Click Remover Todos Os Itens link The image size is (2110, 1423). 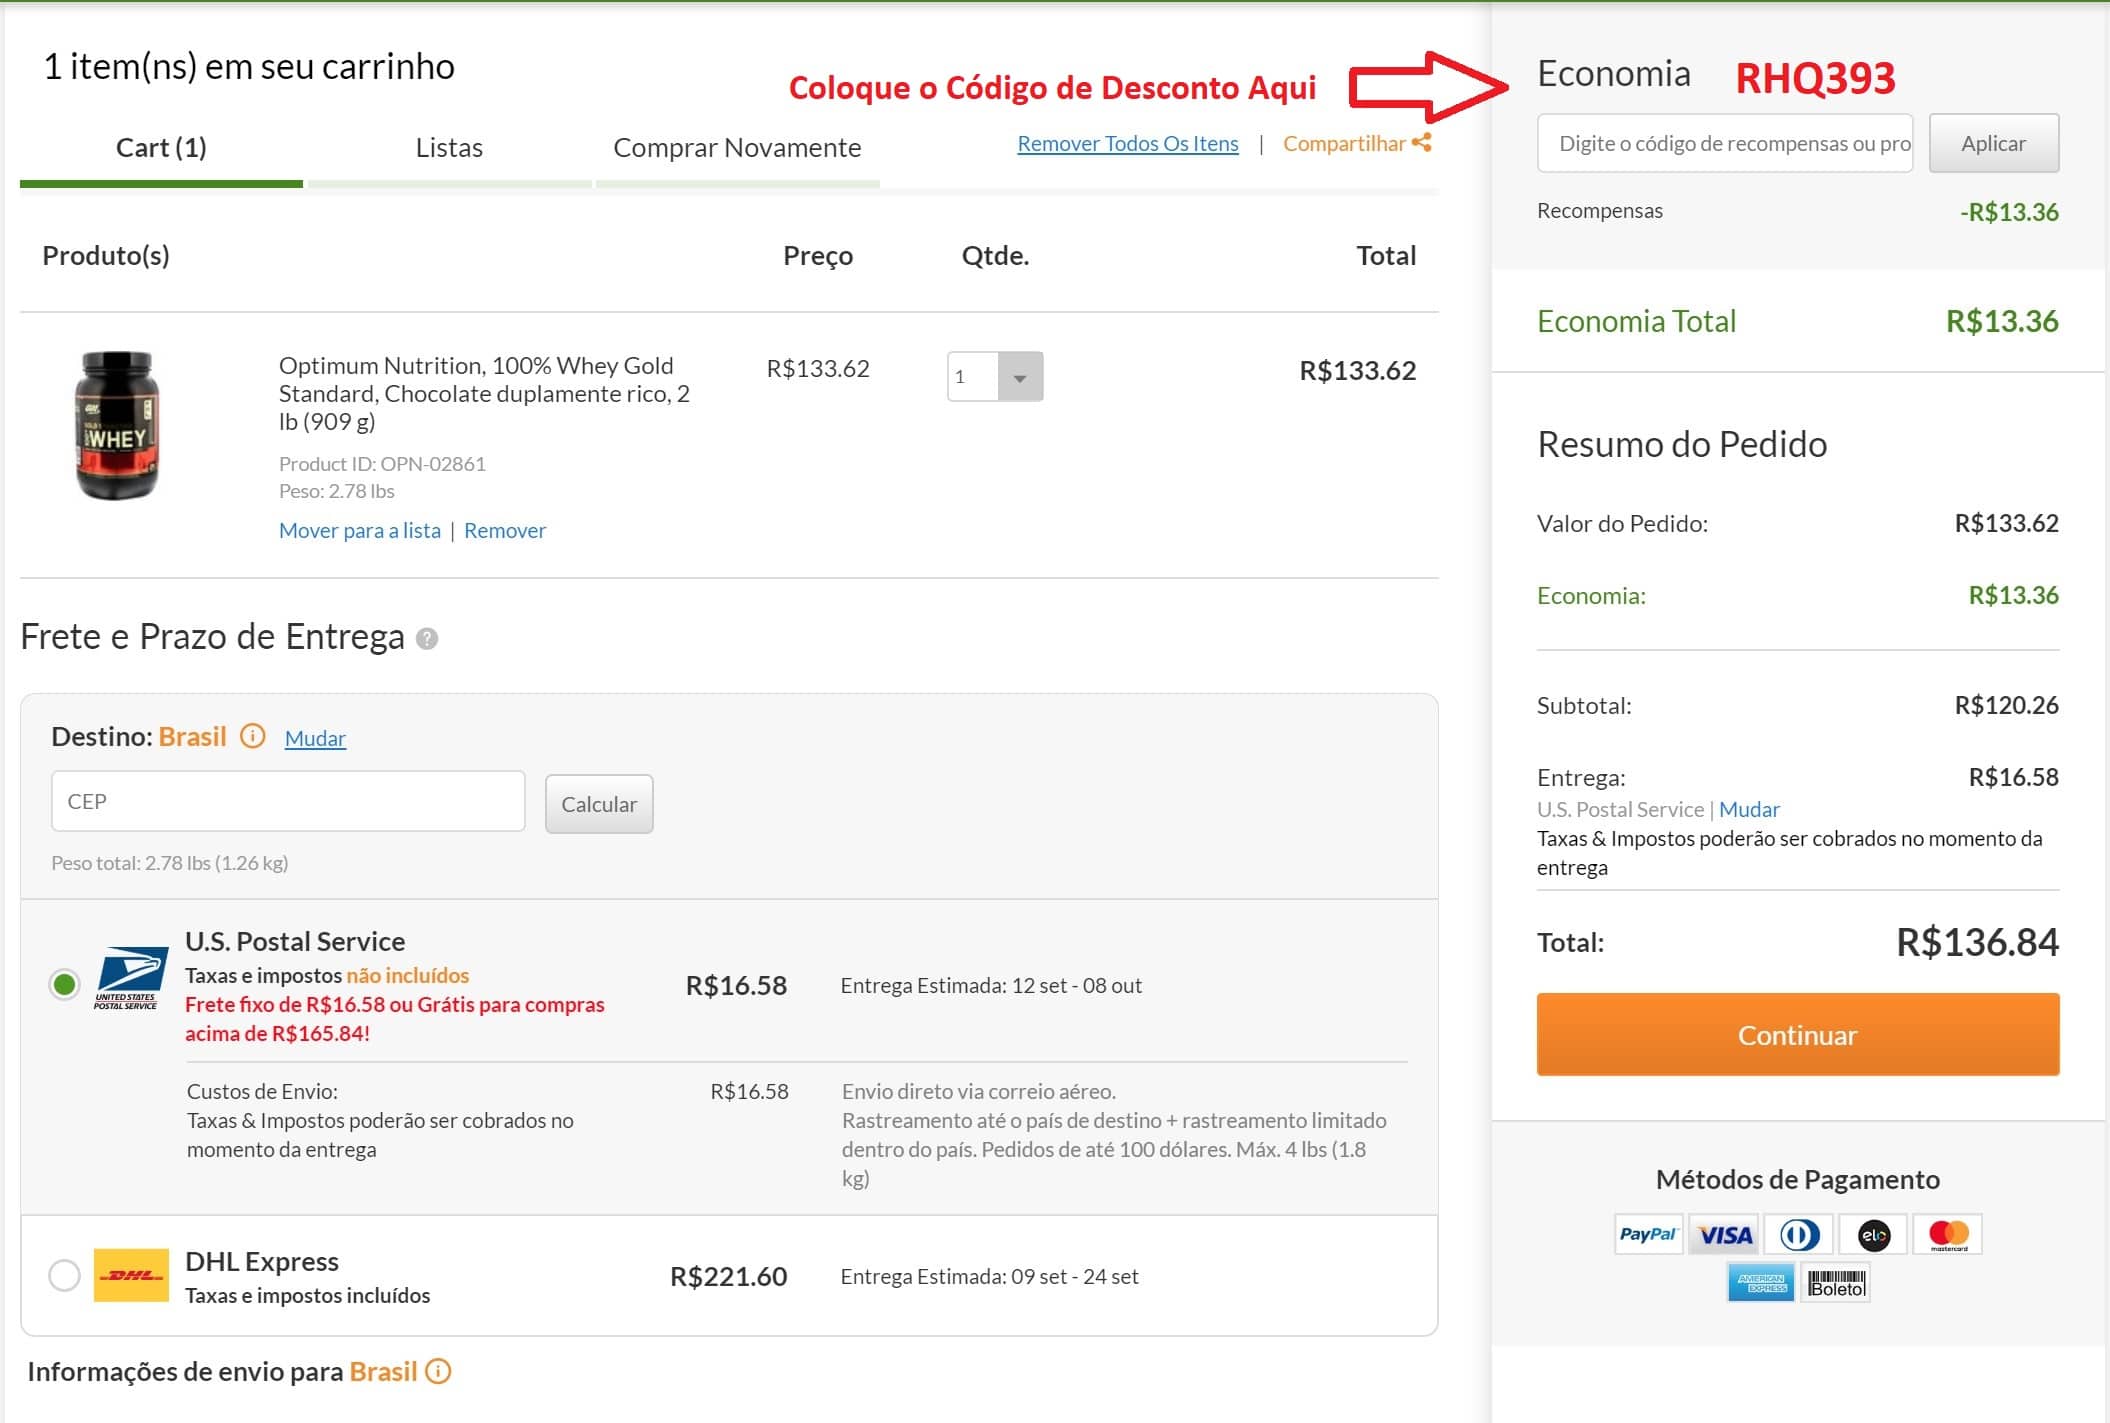point(1127,144)
